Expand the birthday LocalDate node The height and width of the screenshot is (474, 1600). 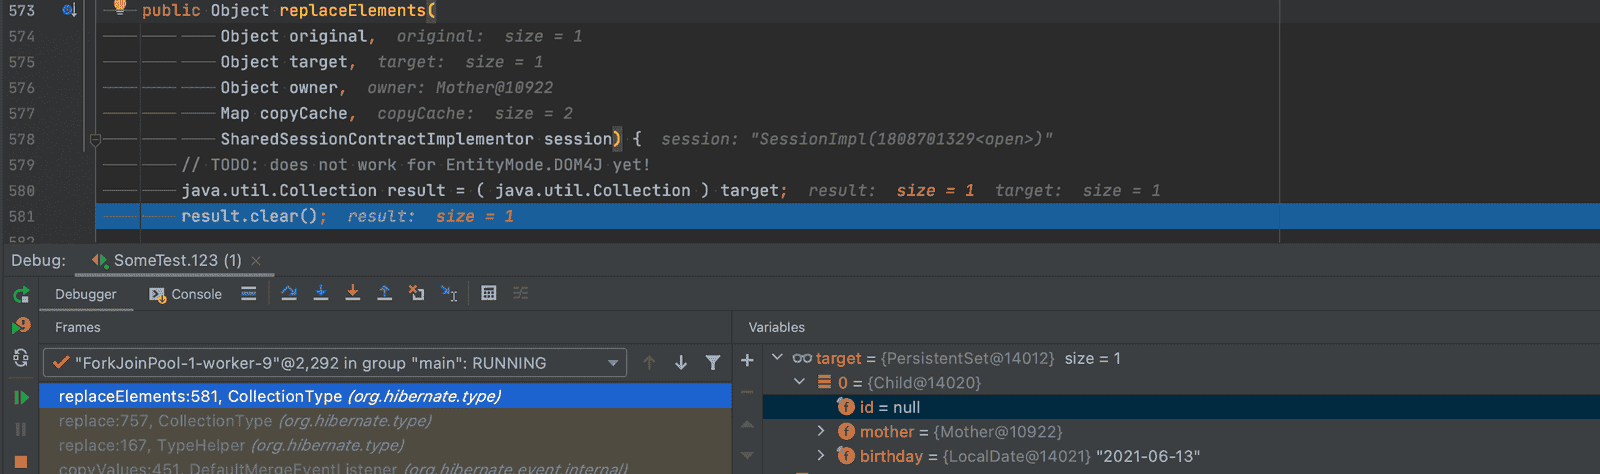tap(821, 456)
